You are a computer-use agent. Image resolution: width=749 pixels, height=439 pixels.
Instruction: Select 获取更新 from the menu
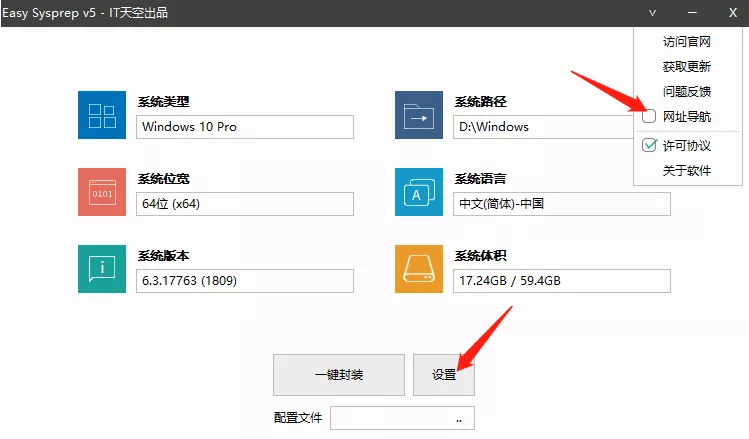[686, 67]
